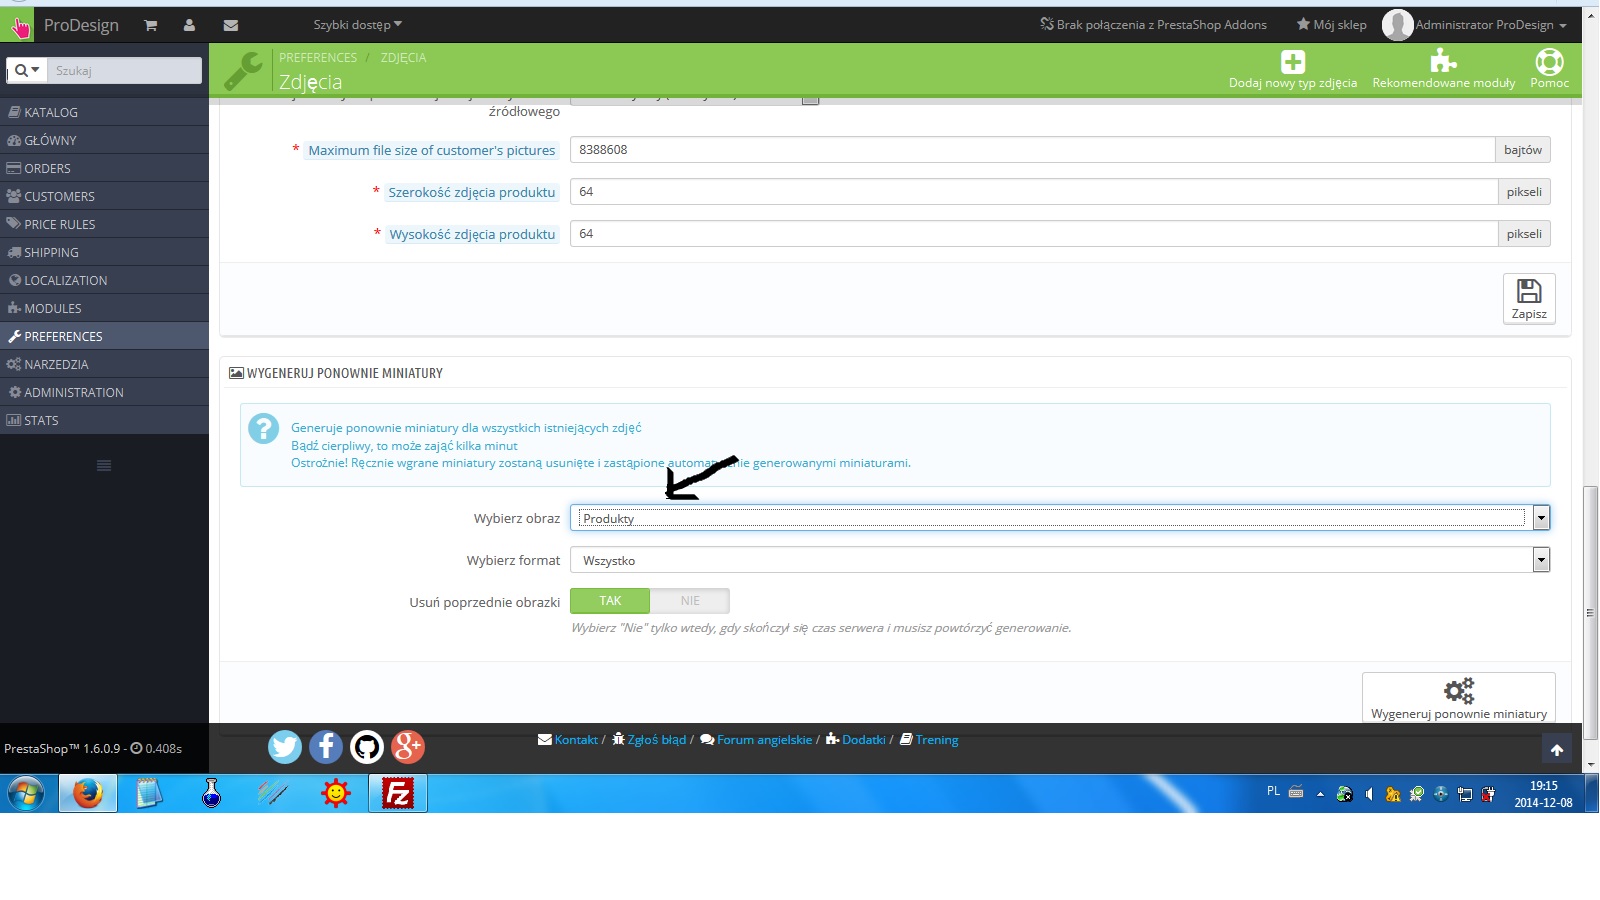Open SHIPPING in the sidebar
The height and width of the screenshot is (900, 1600).
click(104, 252)
